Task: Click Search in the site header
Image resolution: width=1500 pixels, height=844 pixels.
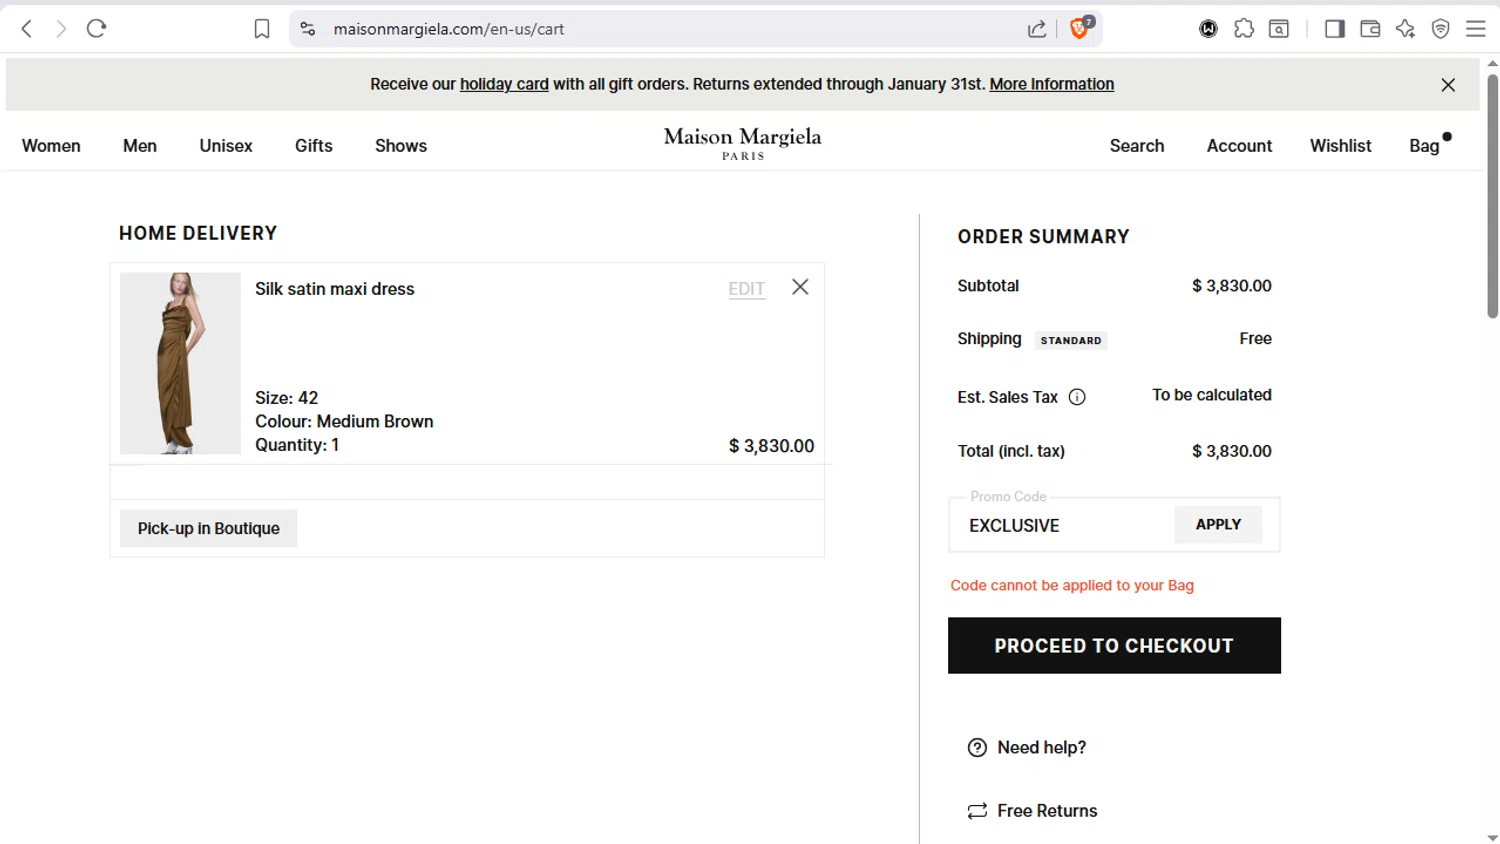Action: 1137,146
